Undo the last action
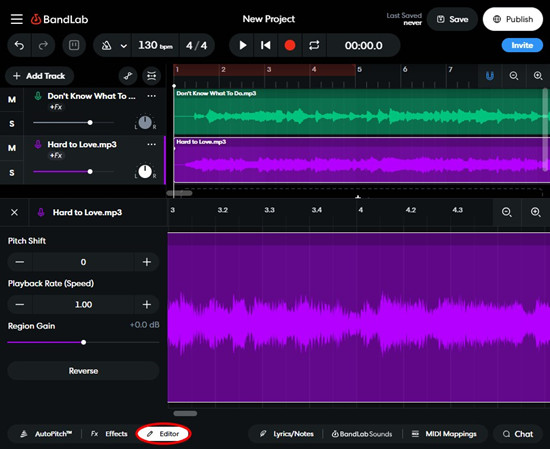 pos(19,45)
